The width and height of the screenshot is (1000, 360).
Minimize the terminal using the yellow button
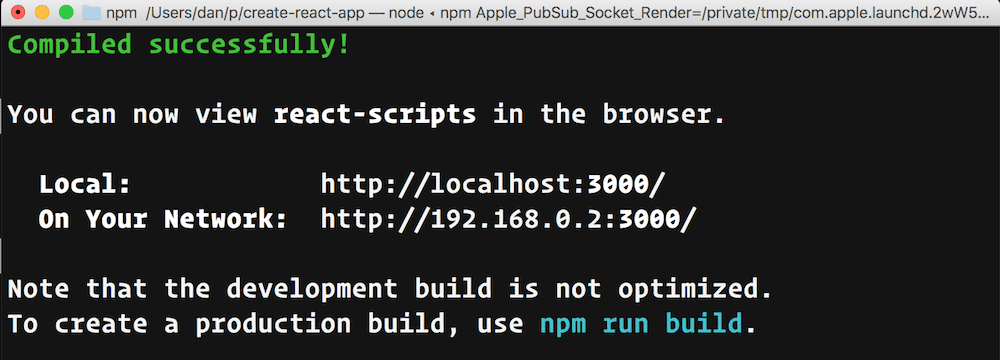[41, 12]
